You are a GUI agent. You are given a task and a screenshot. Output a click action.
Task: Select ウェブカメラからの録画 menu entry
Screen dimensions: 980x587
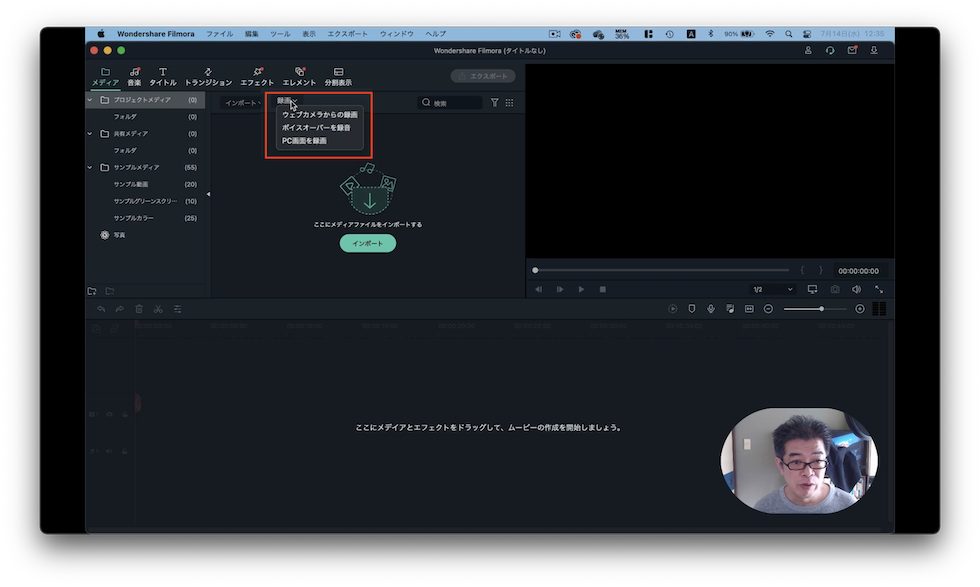tap(319, 115)
